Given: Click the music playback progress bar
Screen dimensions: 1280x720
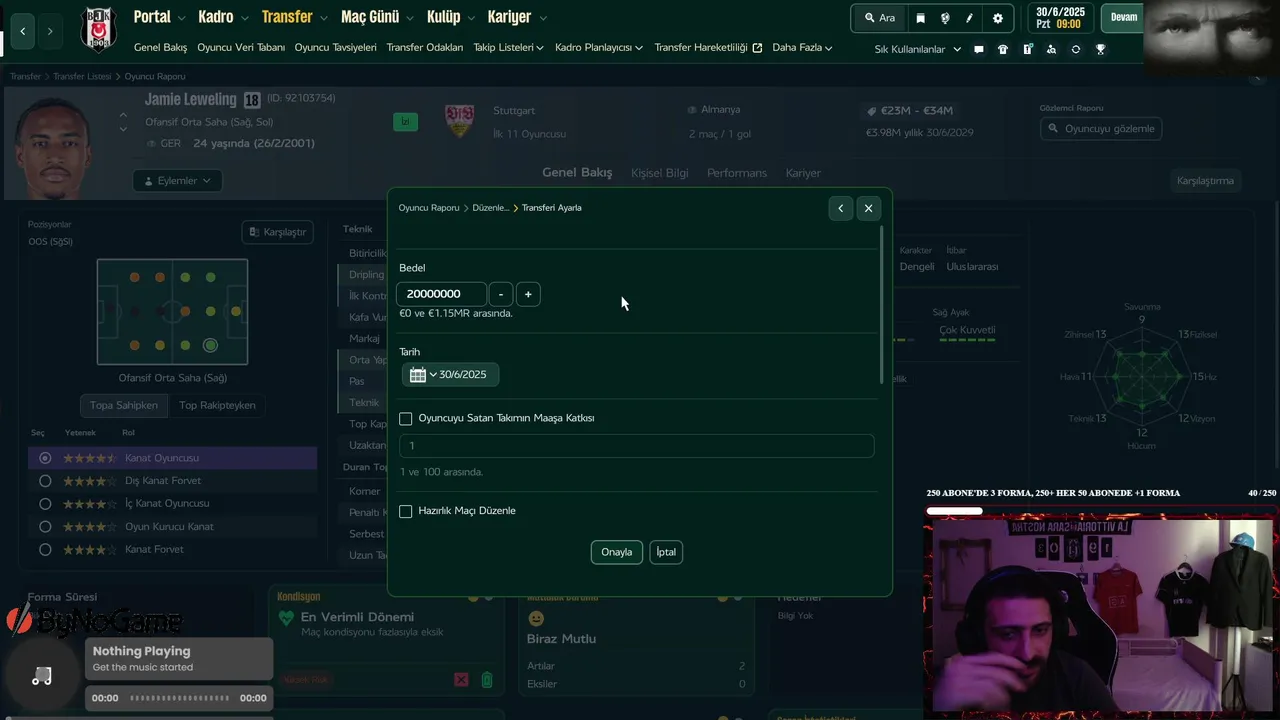Looking at the screenshot, I should [179, 698].
